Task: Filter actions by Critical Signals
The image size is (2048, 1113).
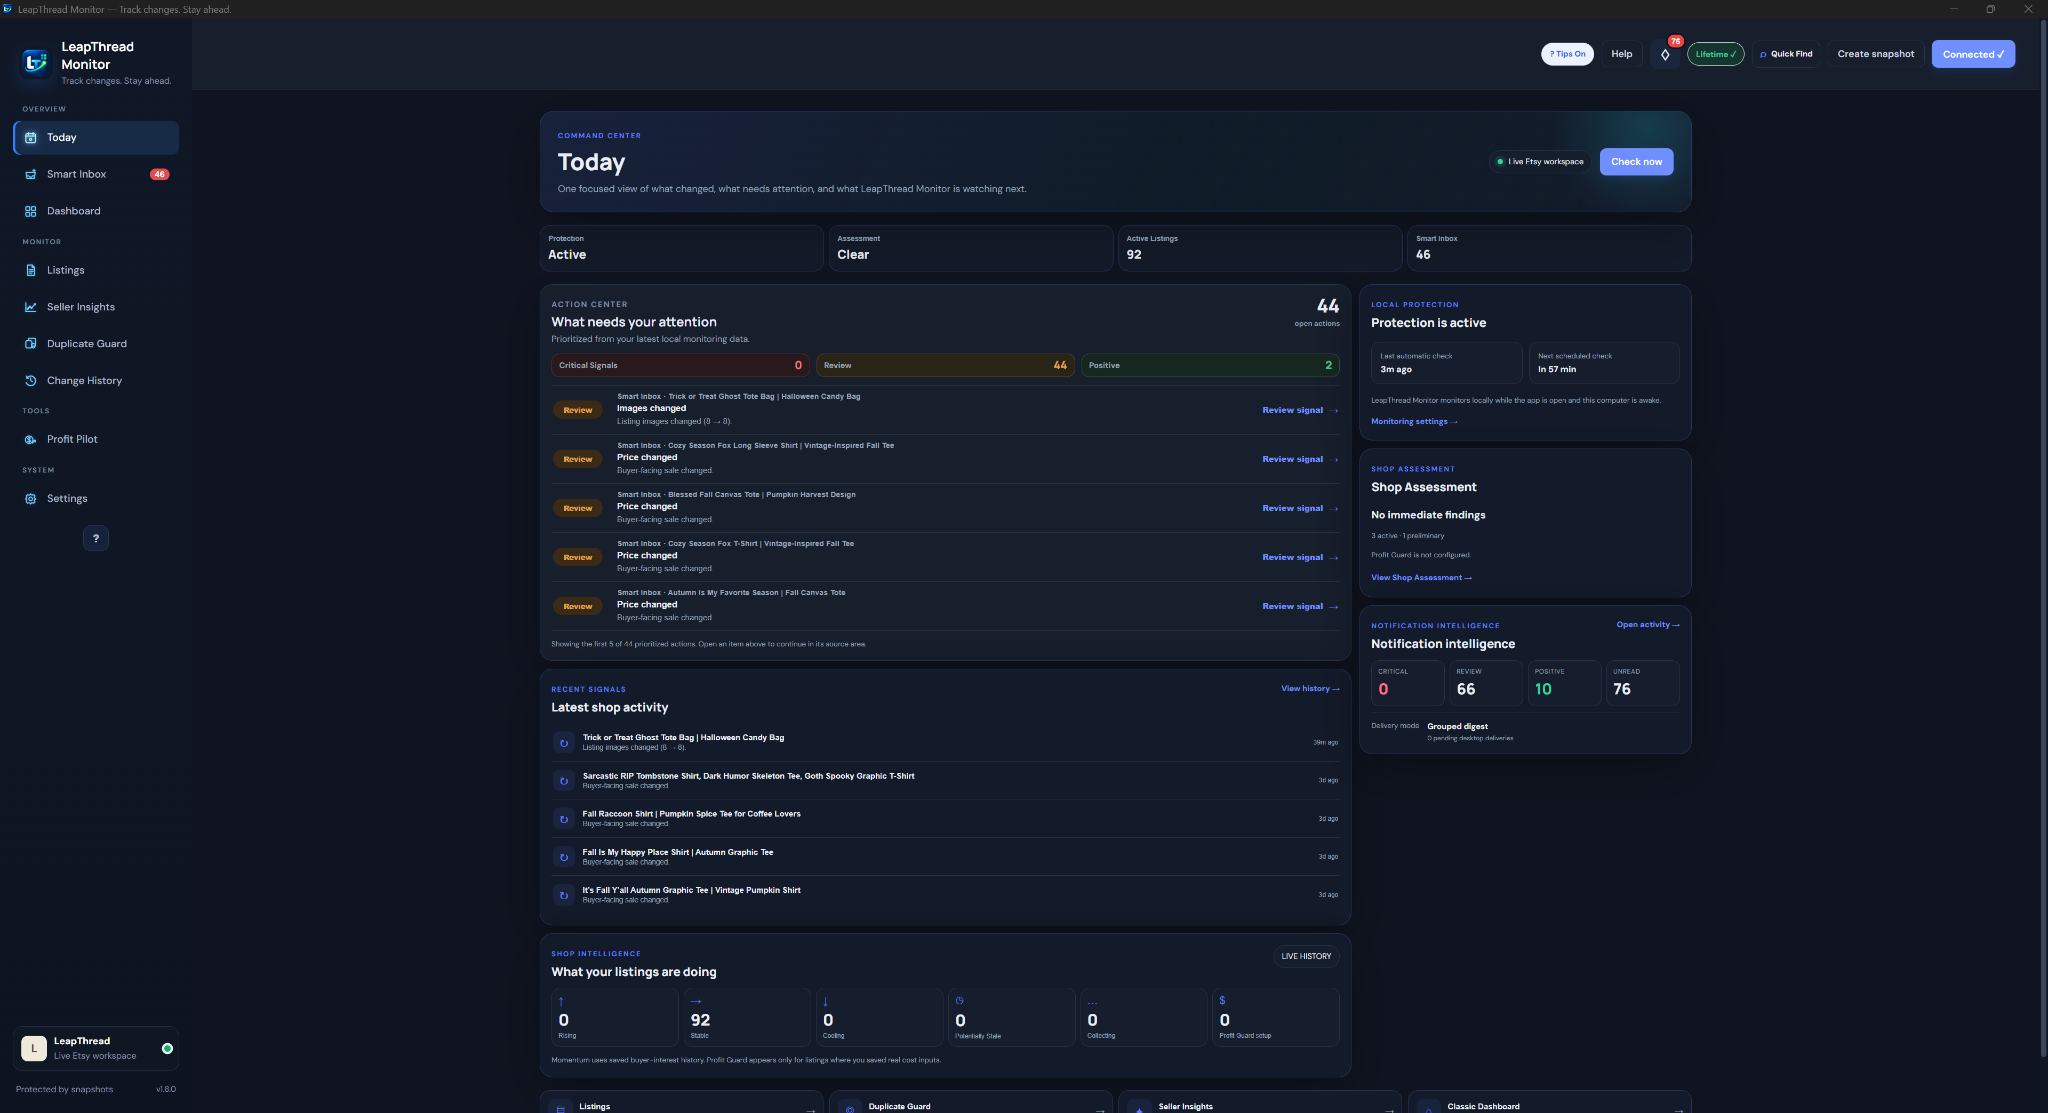Action: (x=680, y=365)
